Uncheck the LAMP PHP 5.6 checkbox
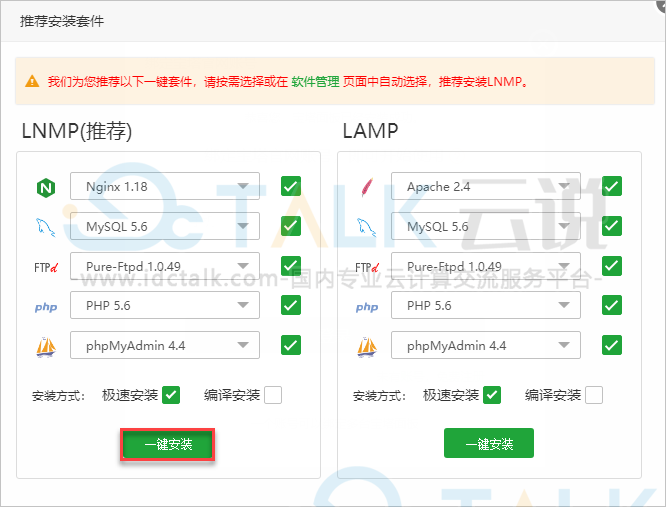Screen dimensions: 666x507 click(612, 305)
